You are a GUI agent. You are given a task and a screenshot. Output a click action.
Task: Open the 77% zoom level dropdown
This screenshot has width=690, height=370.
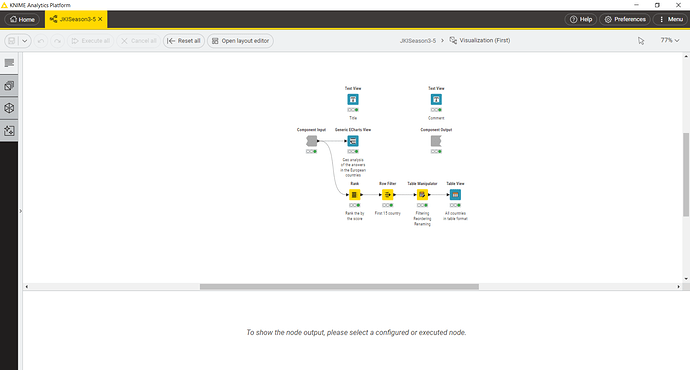click(x=670, y=40)
